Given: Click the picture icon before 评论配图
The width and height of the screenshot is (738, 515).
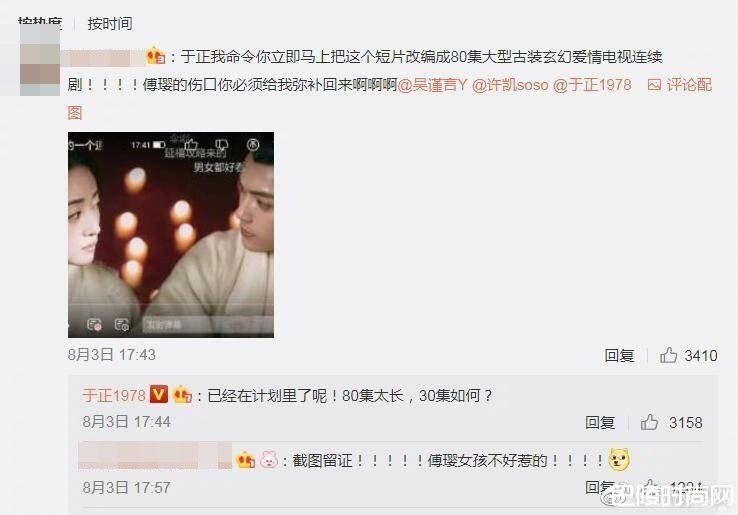Looking at the screenshot, I should [654, 85].
